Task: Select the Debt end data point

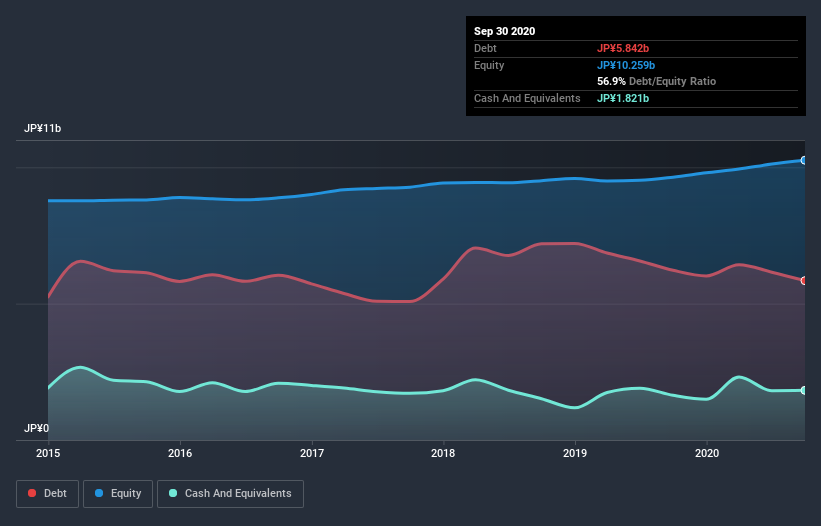Action: (x=804, y=281)
